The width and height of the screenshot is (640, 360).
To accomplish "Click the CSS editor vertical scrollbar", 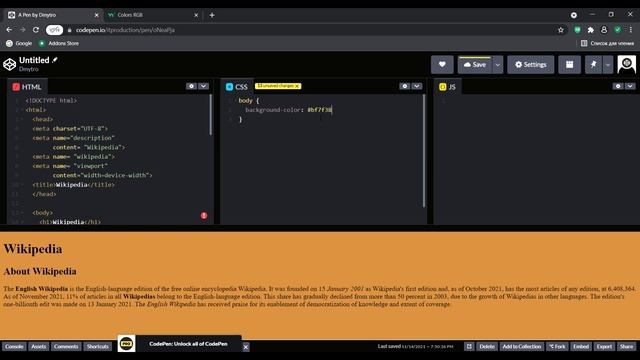I will tap(424, 150).
